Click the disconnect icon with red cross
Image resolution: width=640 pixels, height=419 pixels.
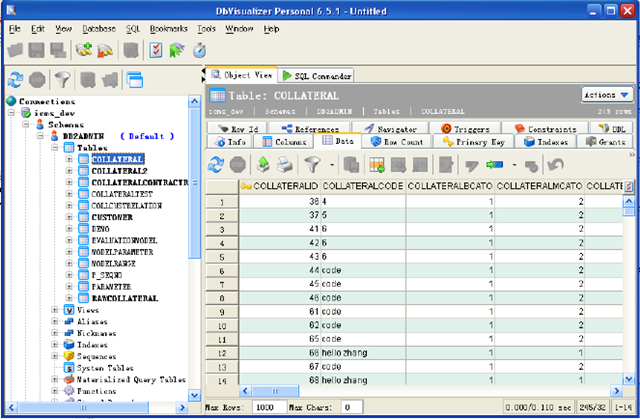105,50
